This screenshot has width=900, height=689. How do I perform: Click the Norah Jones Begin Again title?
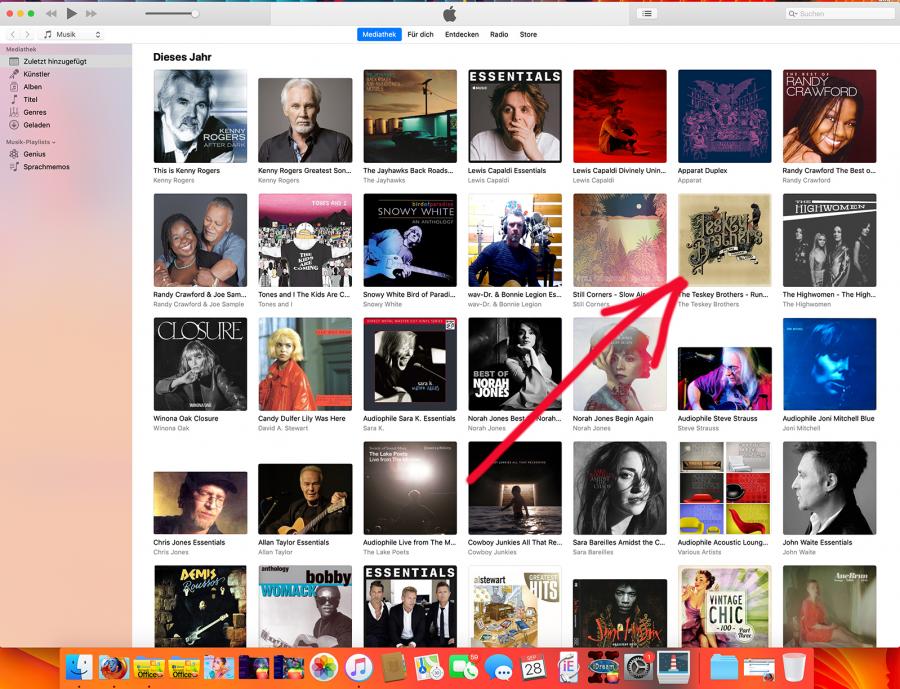click(613, 418)
